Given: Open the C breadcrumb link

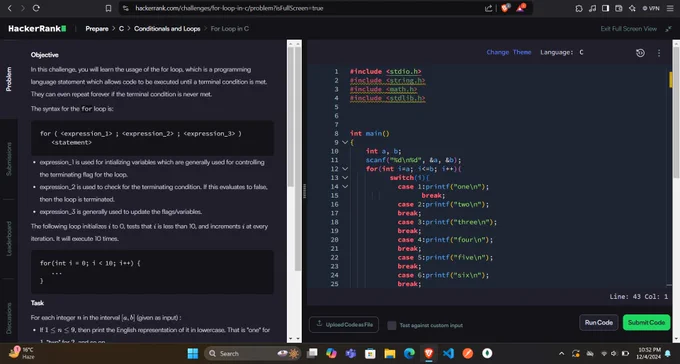Looking at the screenshot, I should coord(121,29).
